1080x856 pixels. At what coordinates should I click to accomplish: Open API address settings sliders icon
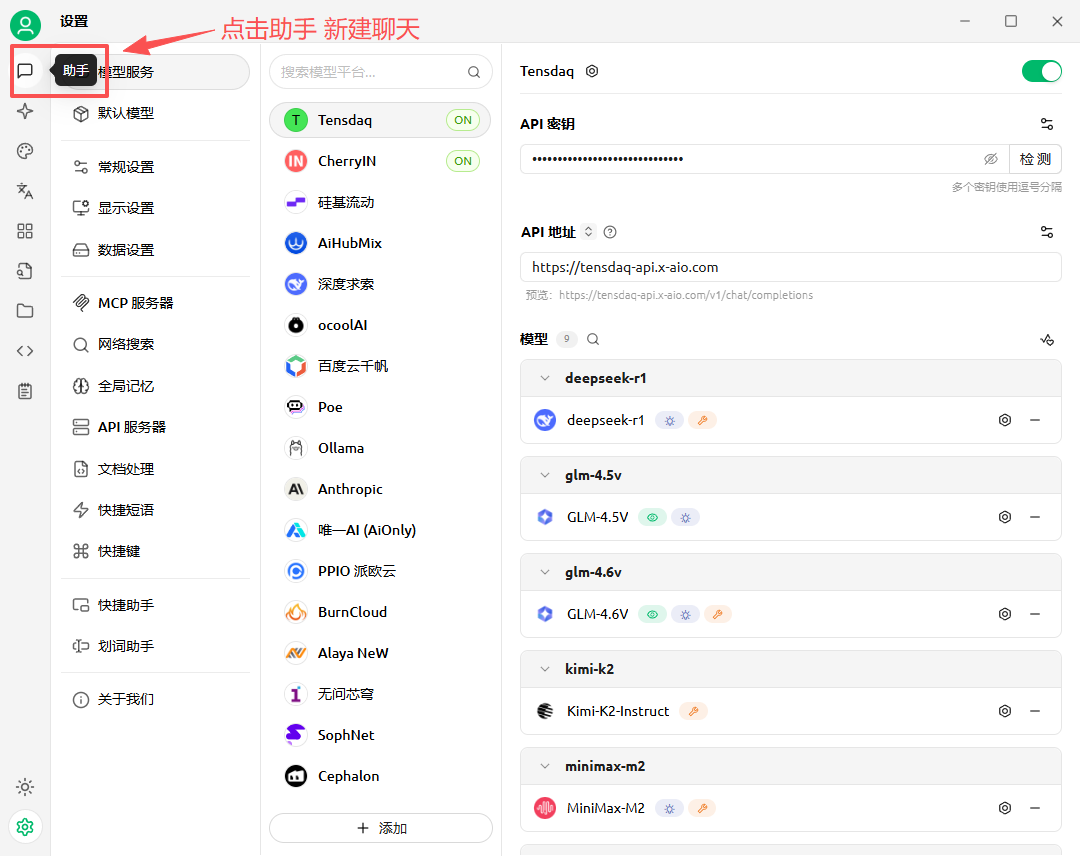[1047, 232]
